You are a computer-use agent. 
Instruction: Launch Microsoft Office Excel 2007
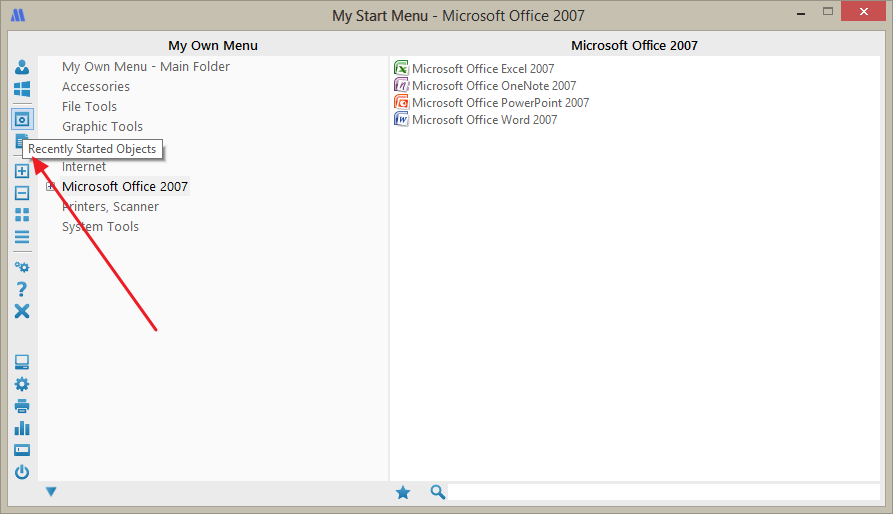[x=483, y=68]
